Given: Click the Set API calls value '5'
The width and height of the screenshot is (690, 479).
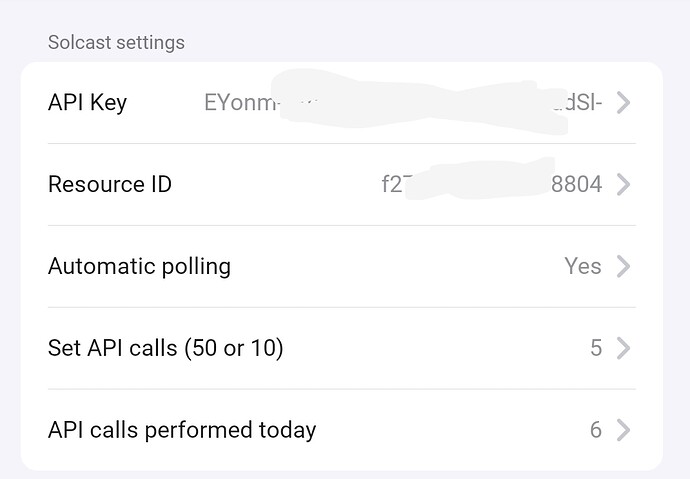Looking at the screenshot, I should click(x=596, y=349).
